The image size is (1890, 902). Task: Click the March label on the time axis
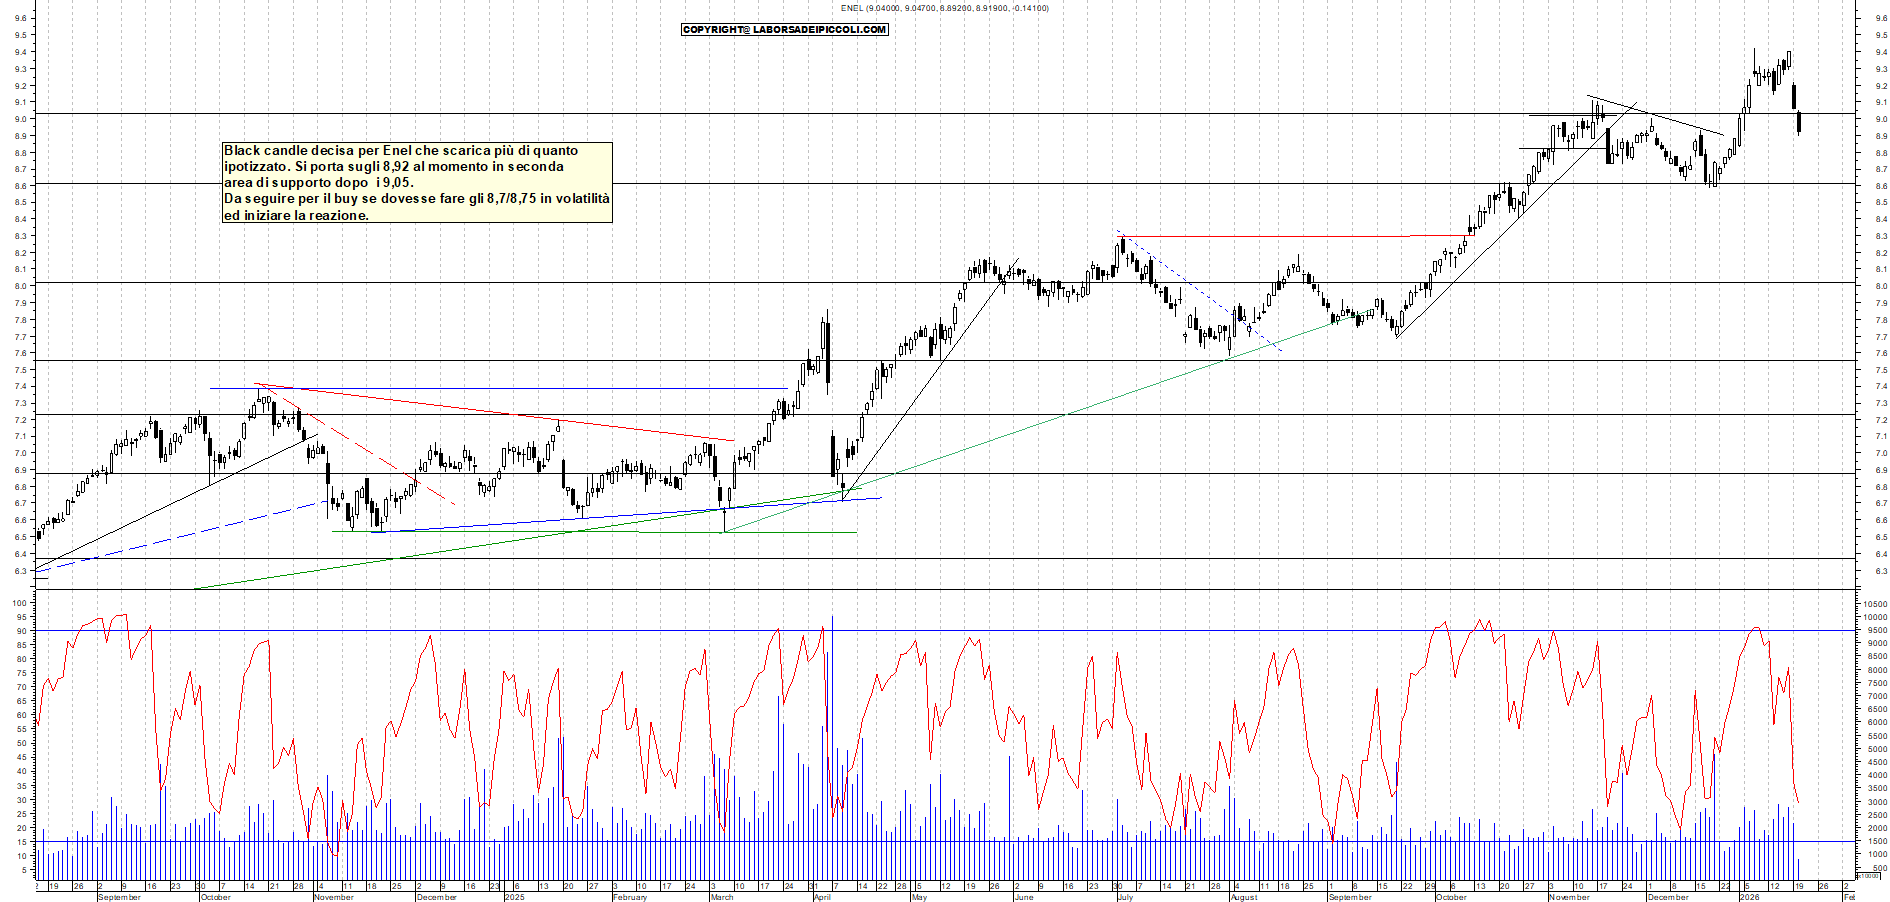click(721, 897)
